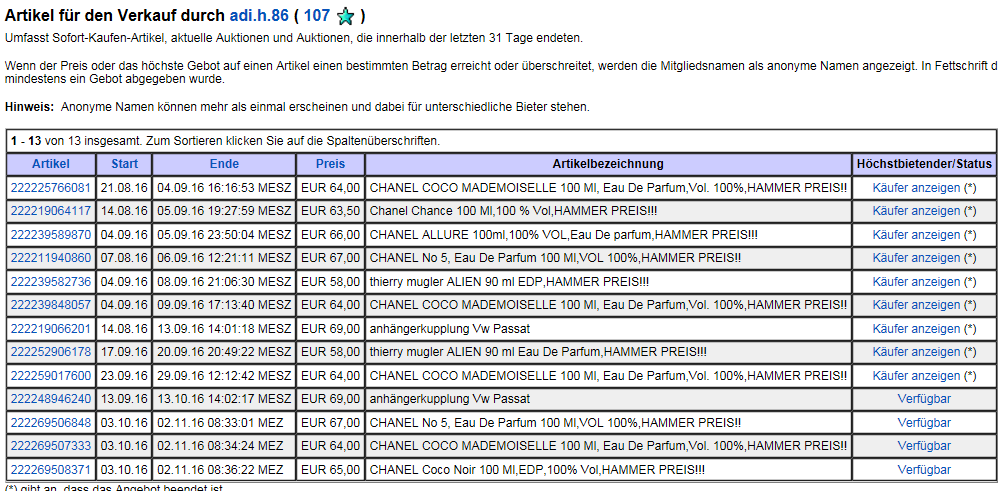Click the teal feedback star icon
Screen dimensions: 998x491
[345, 17]
